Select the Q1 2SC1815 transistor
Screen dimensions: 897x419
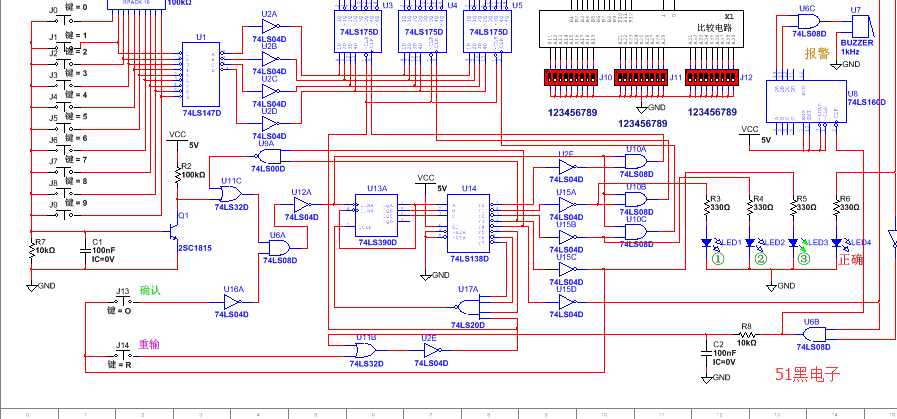(x=176, y=232)
